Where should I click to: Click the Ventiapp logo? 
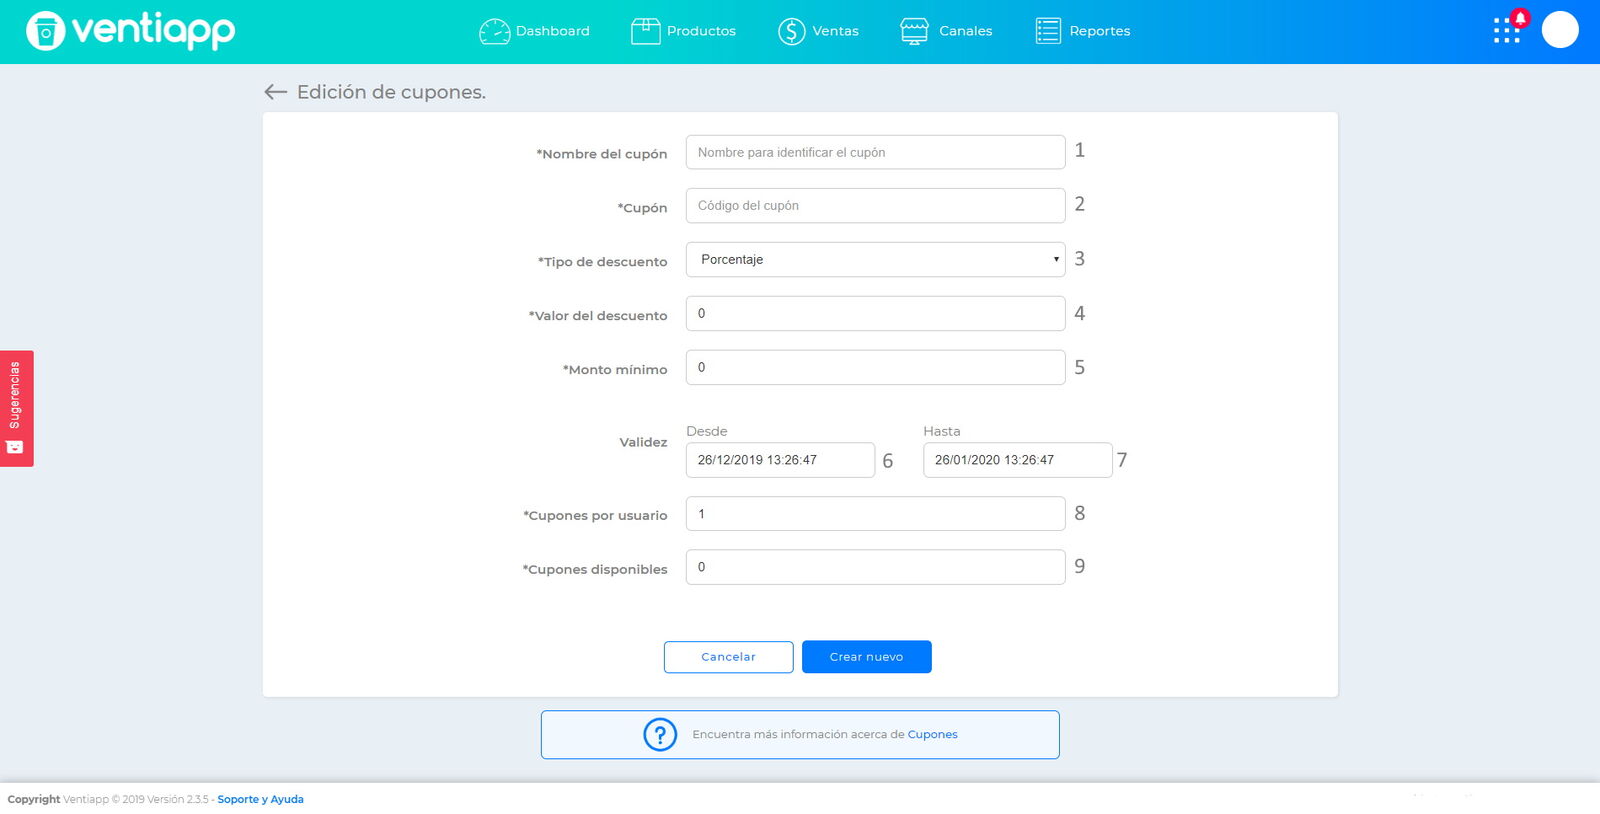[131, 31]
